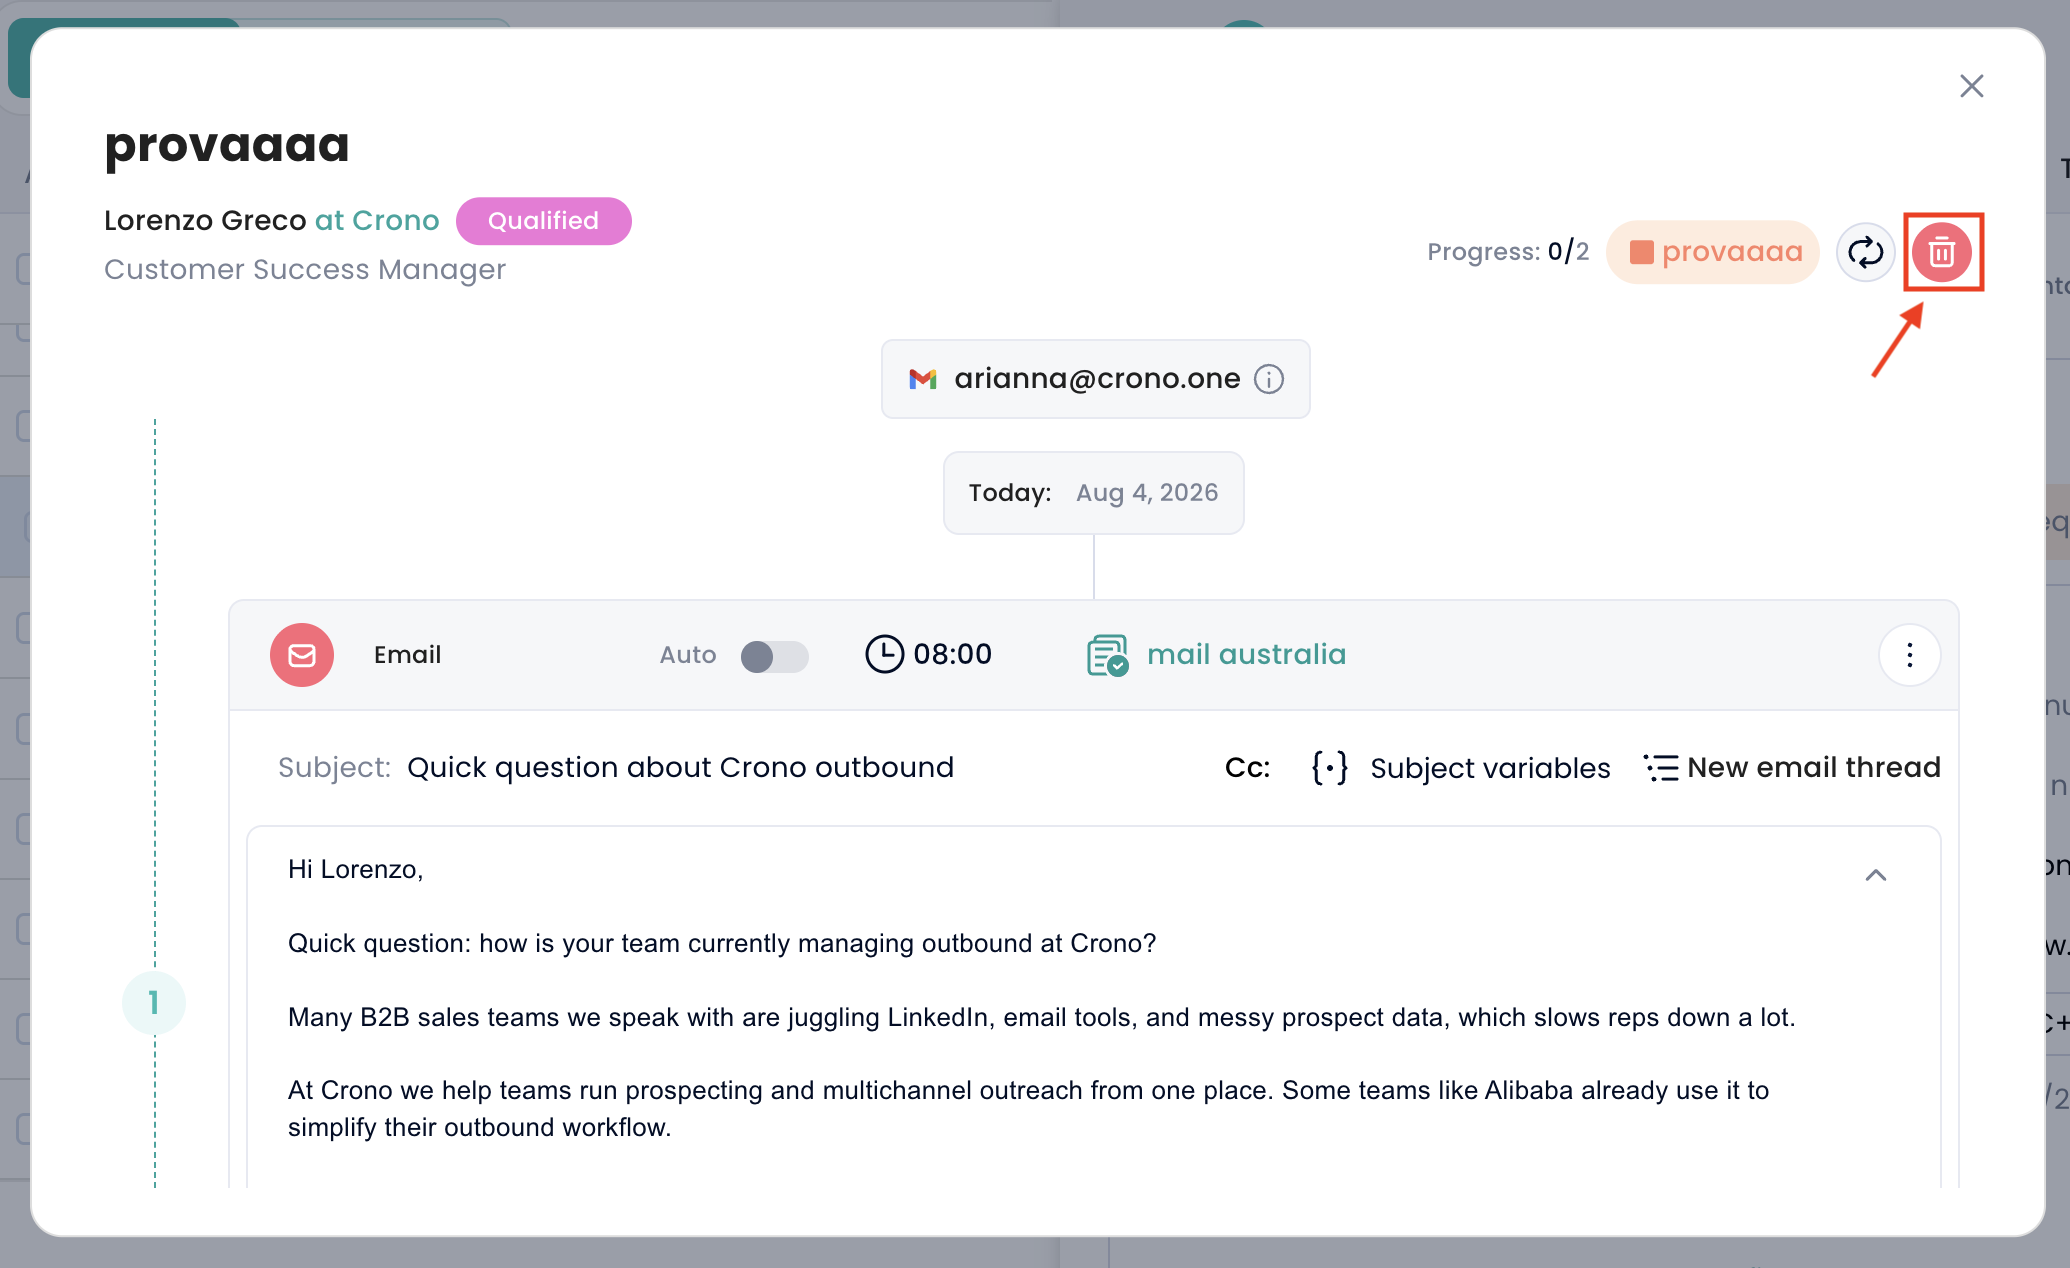Open the three-dot step options menu
Screen dimensions: 2070x1268
[x=1909, y=655]
